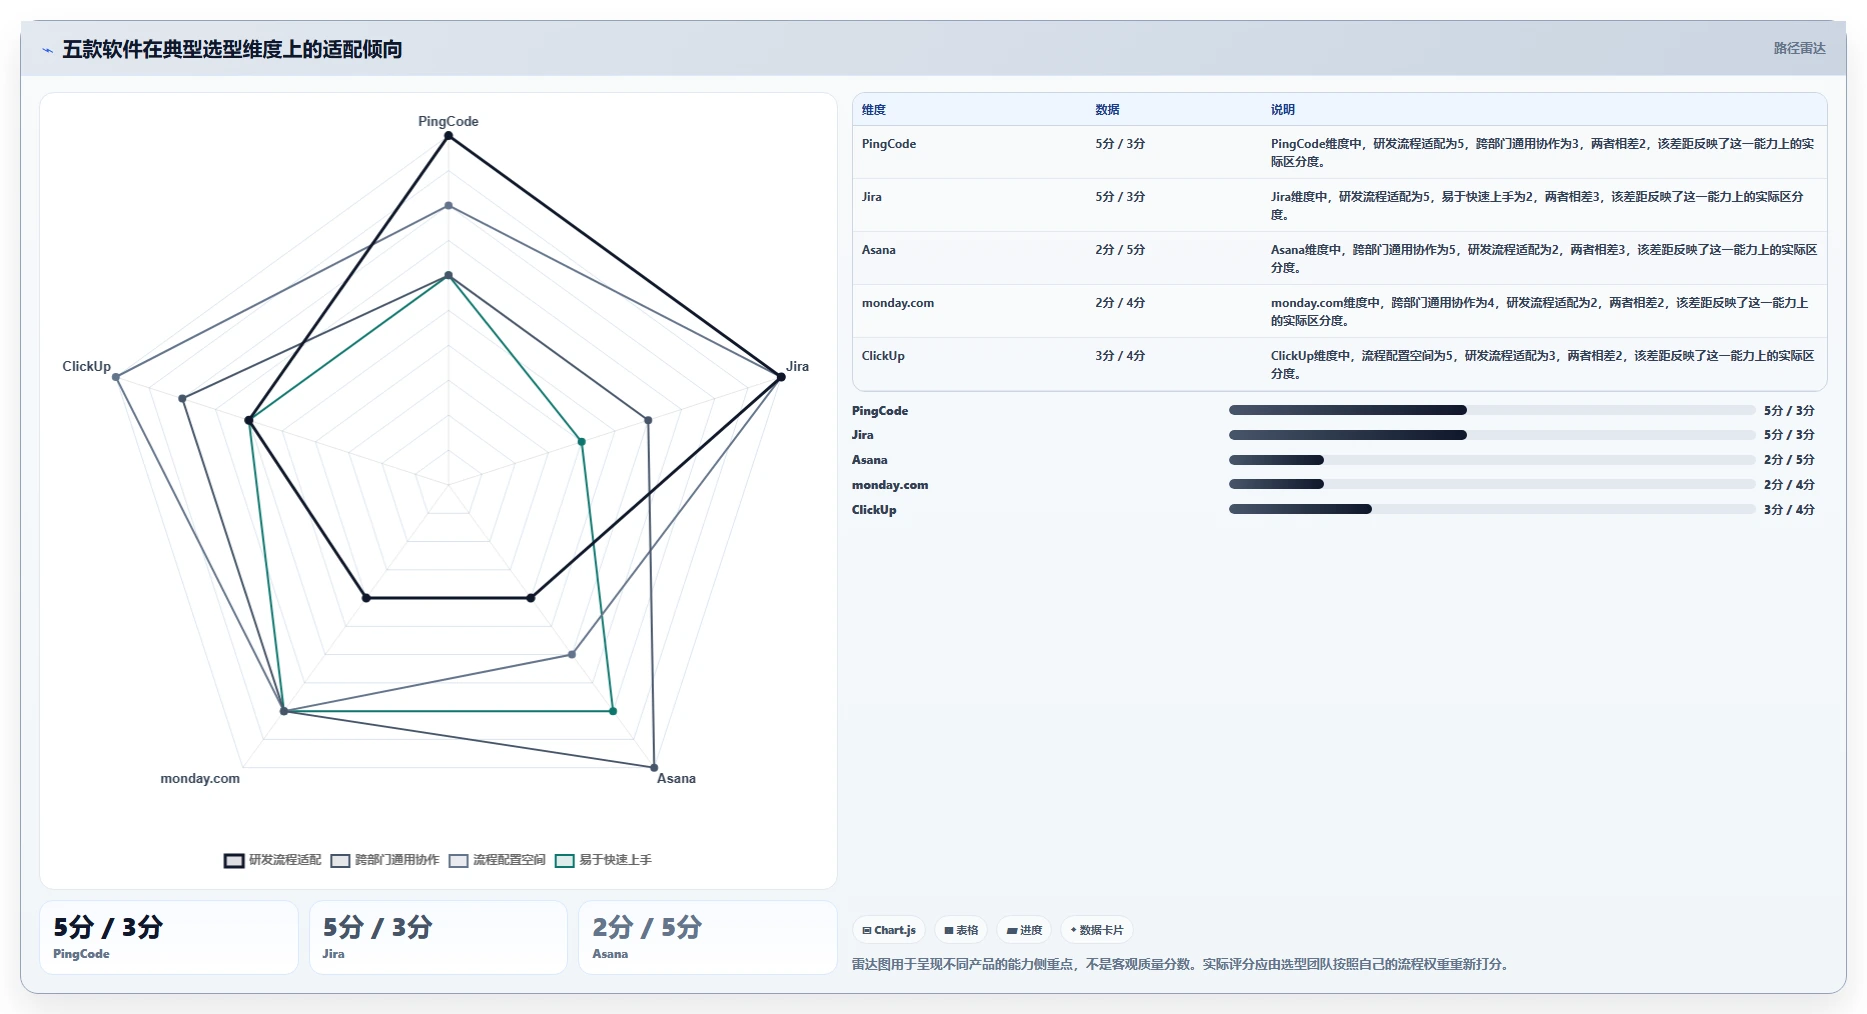Open the PingCode 5分 / 3分 data card
Screen dimensions: 1867x1014
click(169, 937)
